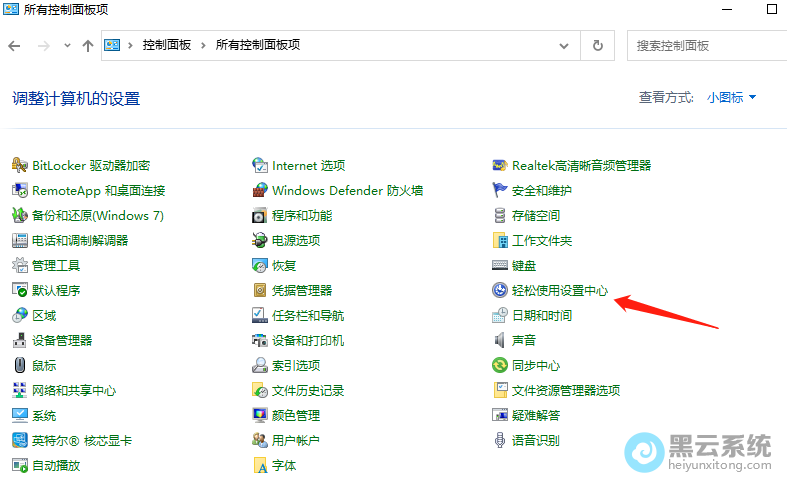This screenshot has width=787, height=477.
Task: Click the 字体 icon
Action: [259, 465]
